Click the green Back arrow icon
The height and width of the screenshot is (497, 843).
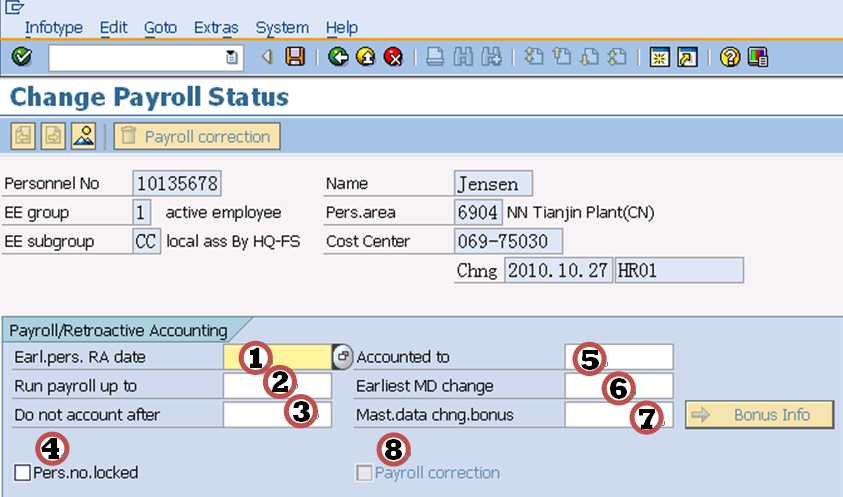tap(338, 58)
